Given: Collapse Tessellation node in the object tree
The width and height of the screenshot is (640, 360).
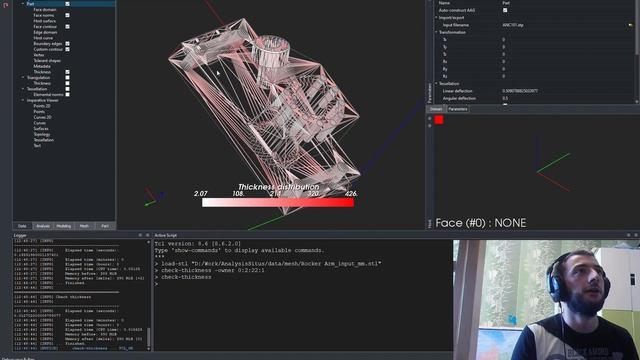Looking at the screenshot, I should (23, 89).
